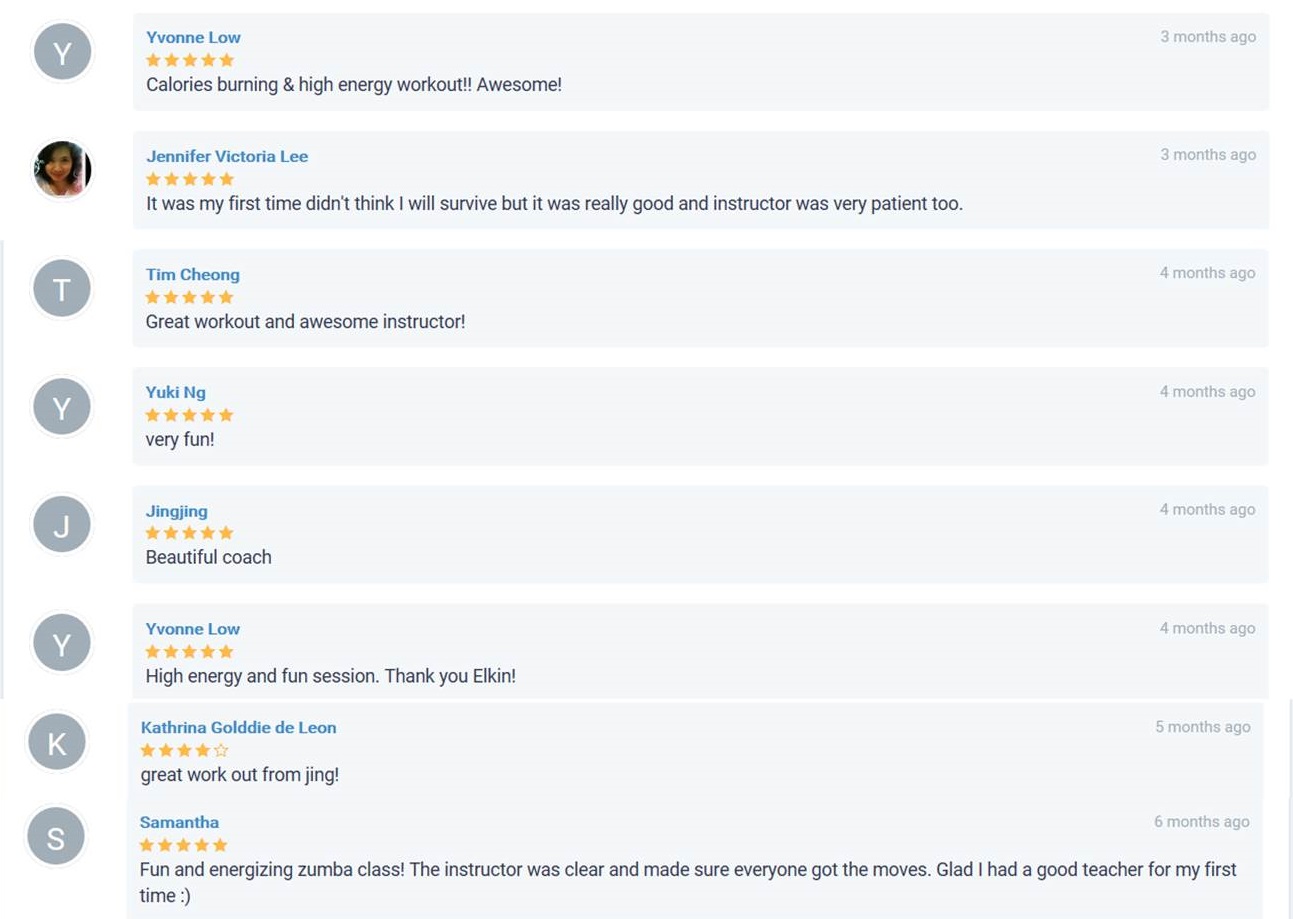Image resolution: width=1293 pixels, height=919 pixels.
Task: Click star rating on Jingjing's review
Action: click(x=189, y=533)
